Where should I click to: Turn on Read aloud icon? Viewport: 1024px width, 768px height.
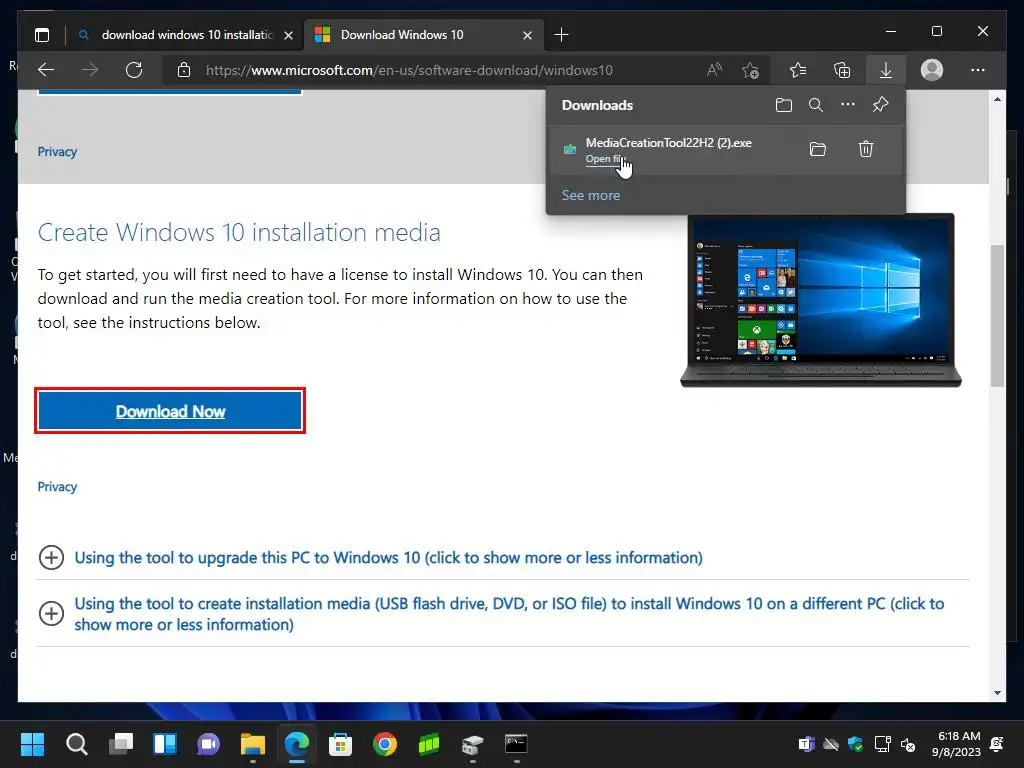point(714,70)
